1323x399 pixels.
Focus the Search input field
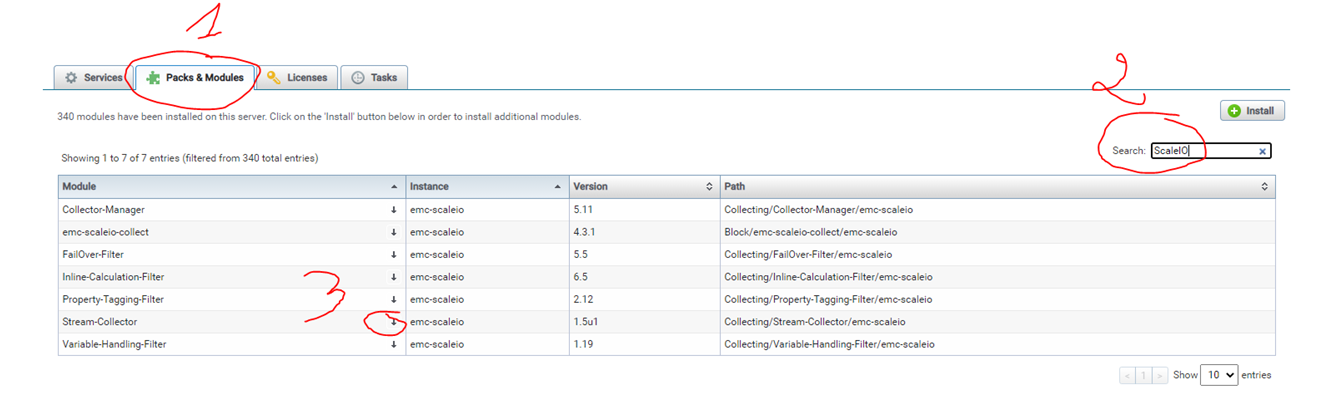[1211, 151]
